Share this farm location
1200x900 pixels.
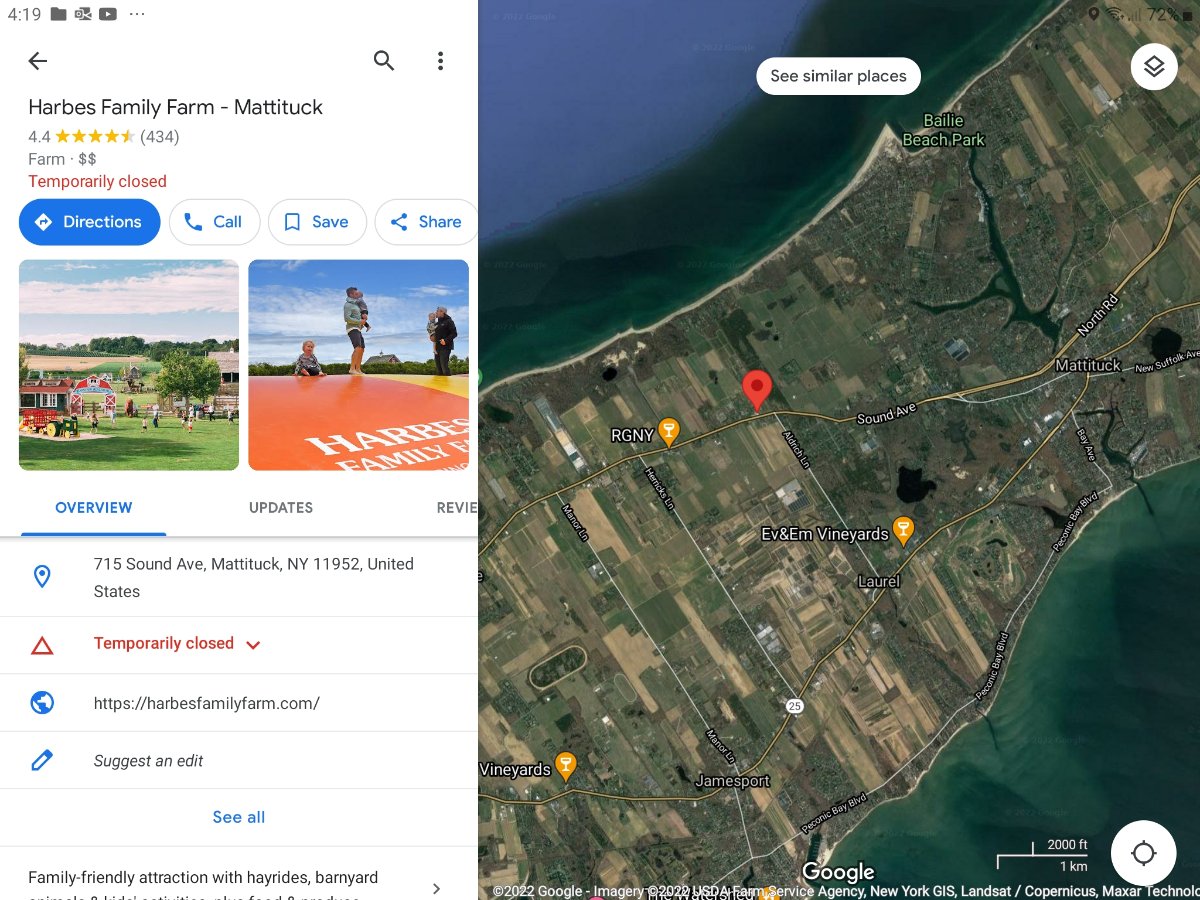(426, 222)
